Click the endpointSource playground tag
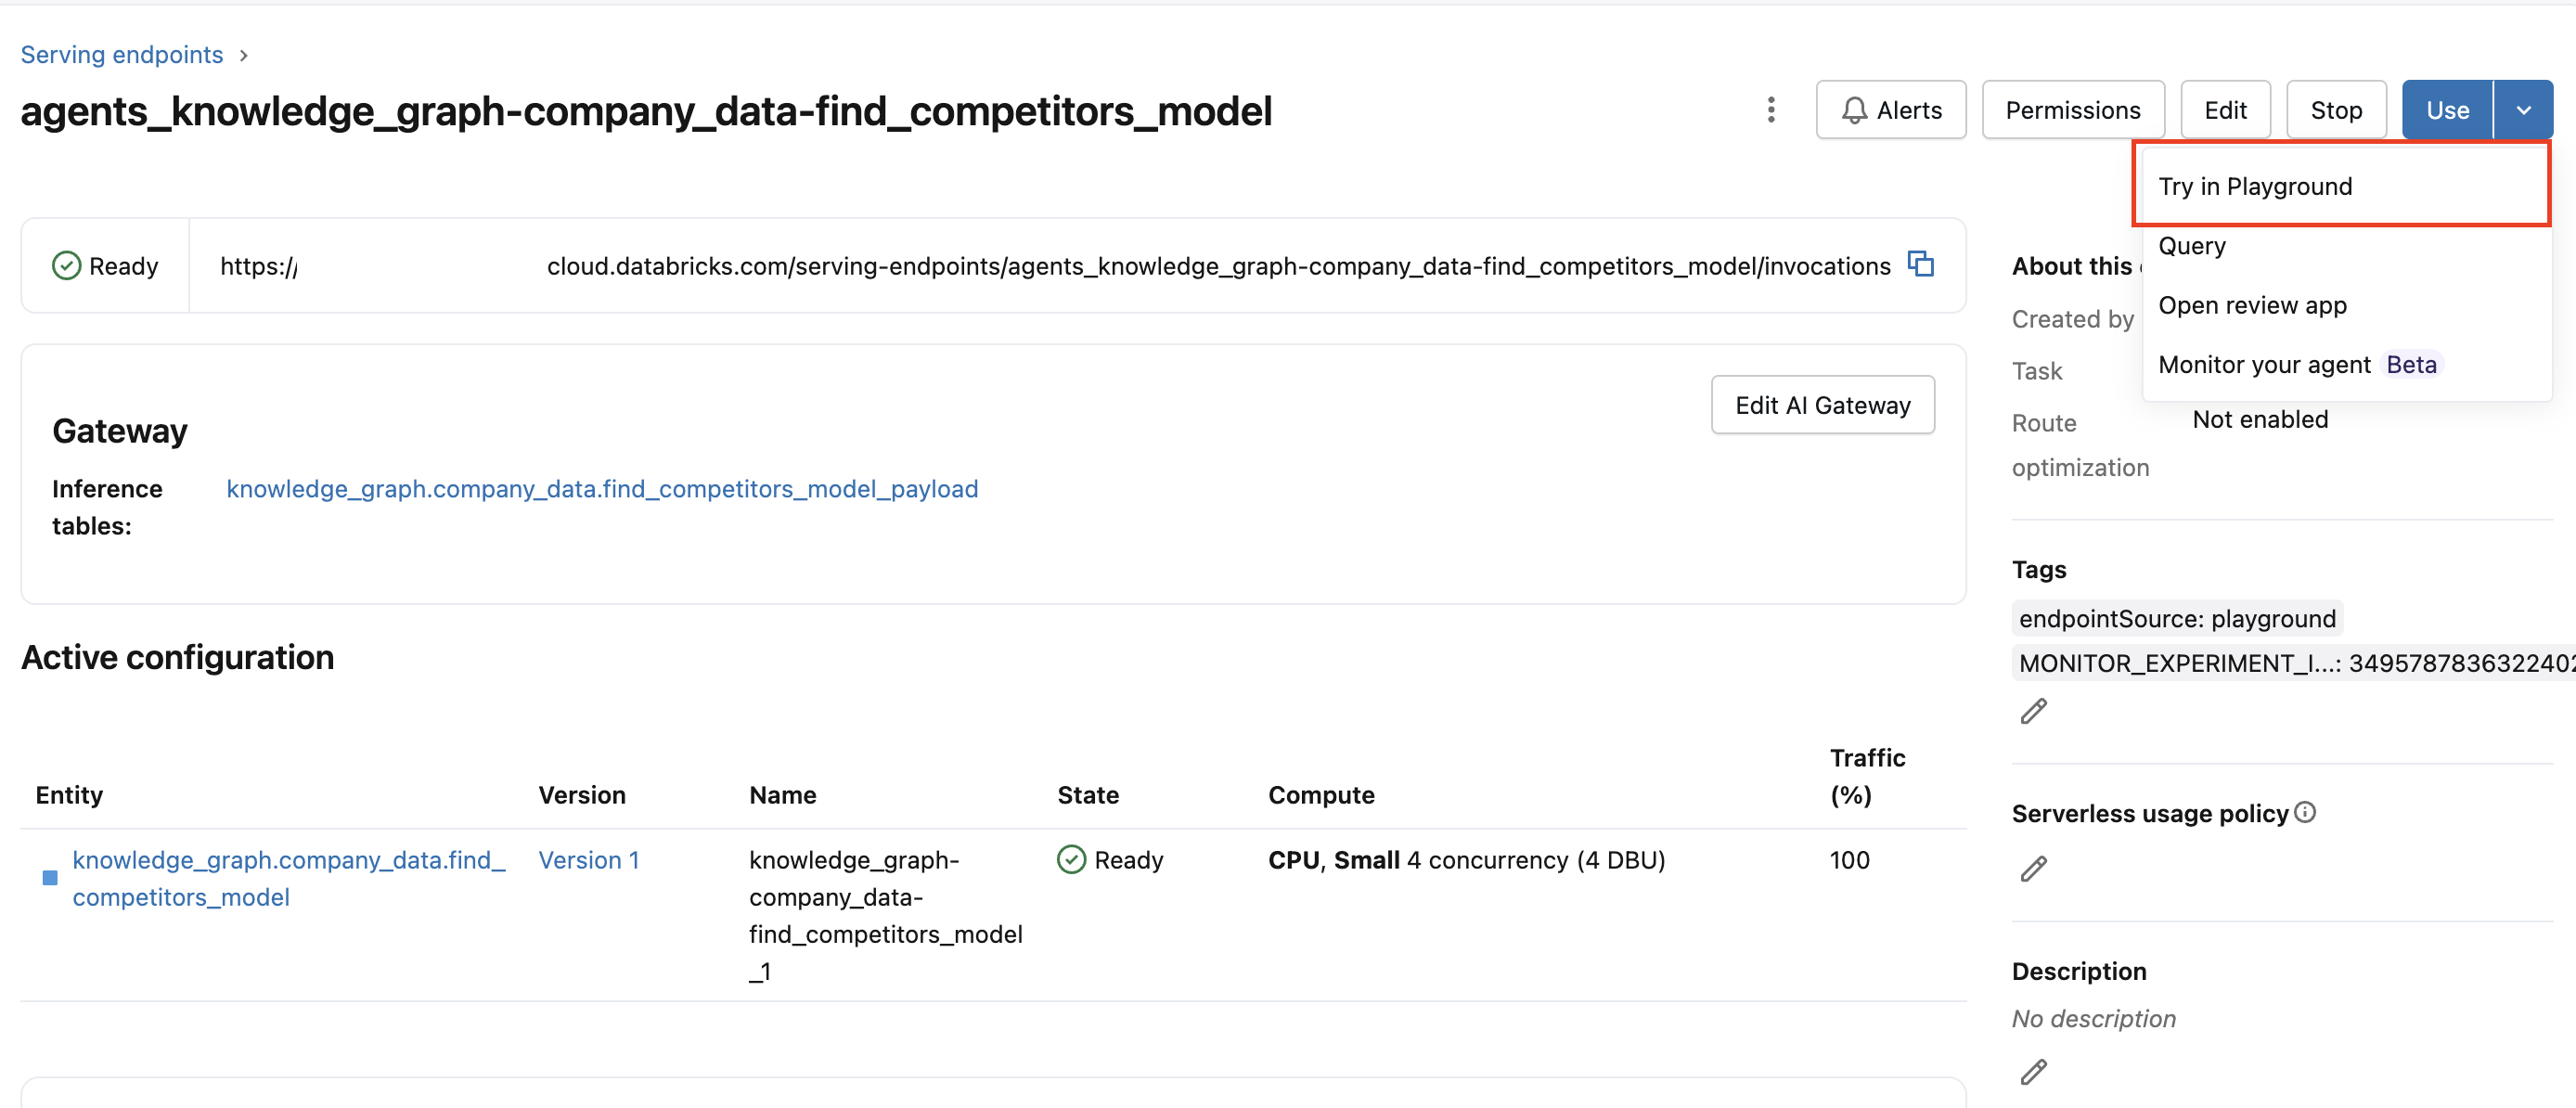This screenshot has height=1108, width=2576. click(x=2176, y=619)
